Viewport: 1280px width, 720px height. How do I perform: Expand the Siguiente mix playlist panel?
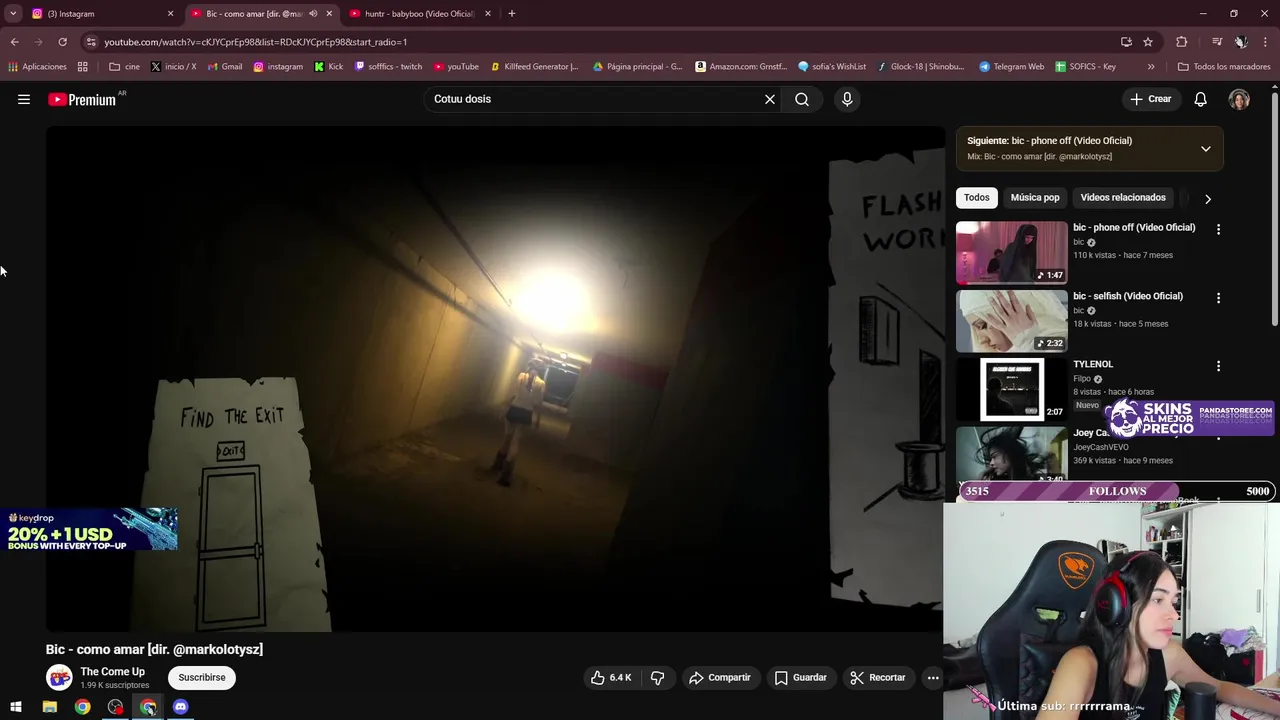pos(1206,149)
